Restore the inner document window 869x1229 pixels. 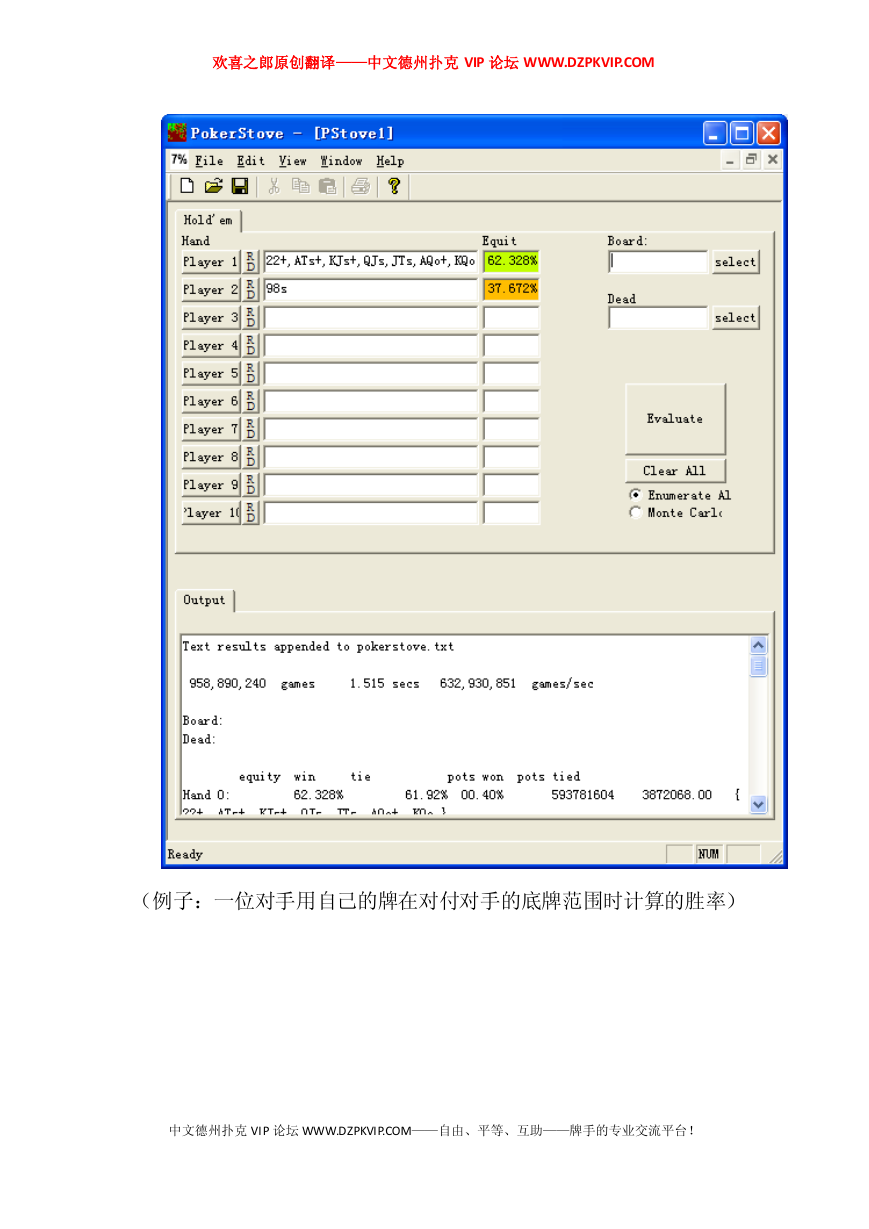point(751,160)
